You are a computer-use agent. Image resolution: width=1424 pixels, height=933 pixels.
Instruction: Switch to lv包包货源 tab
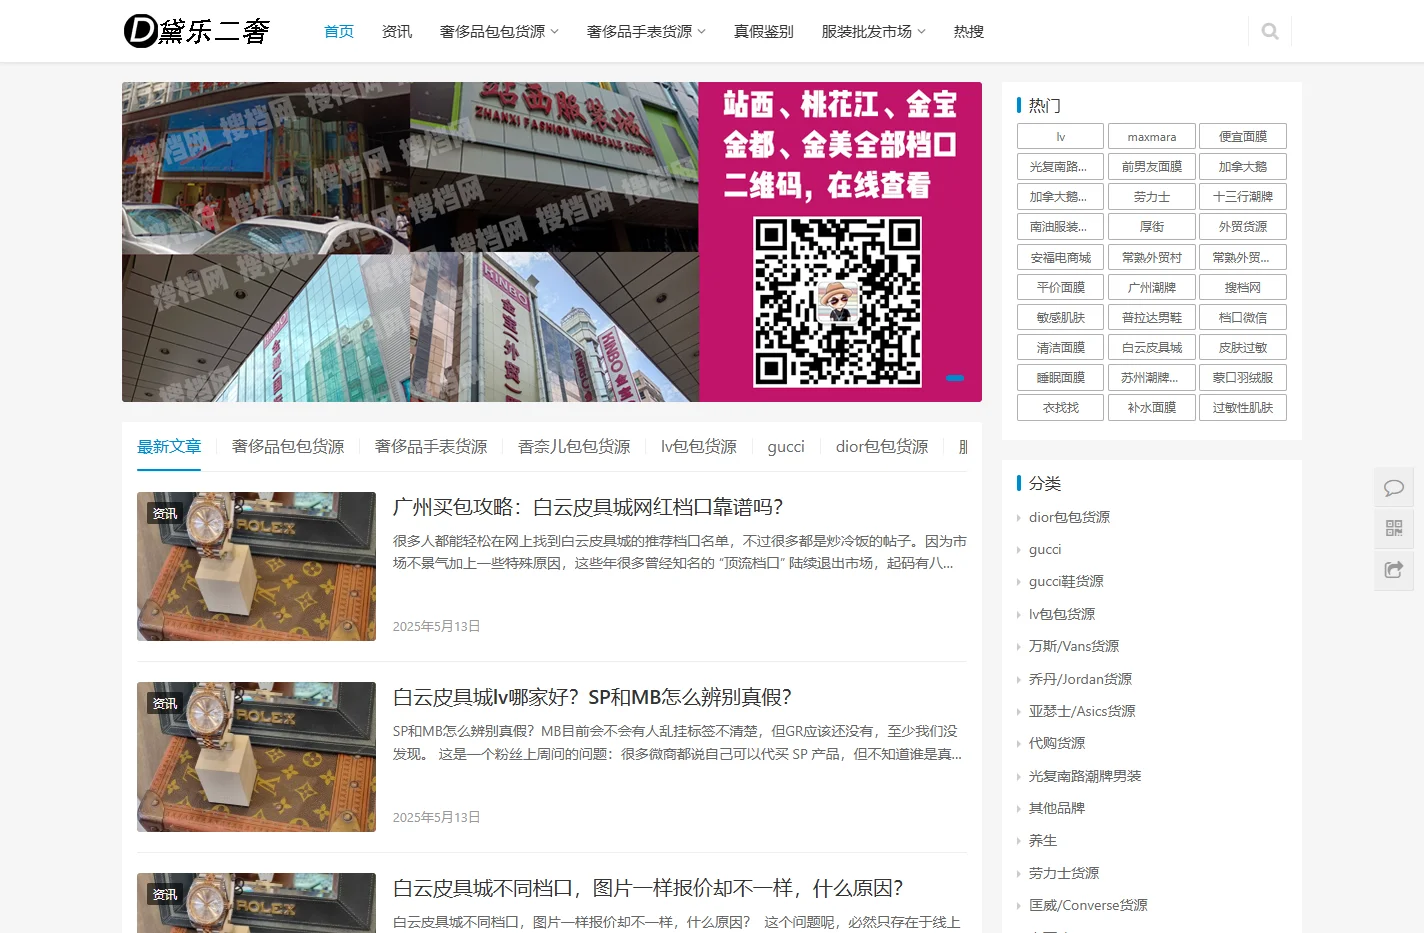pos(699,446)
